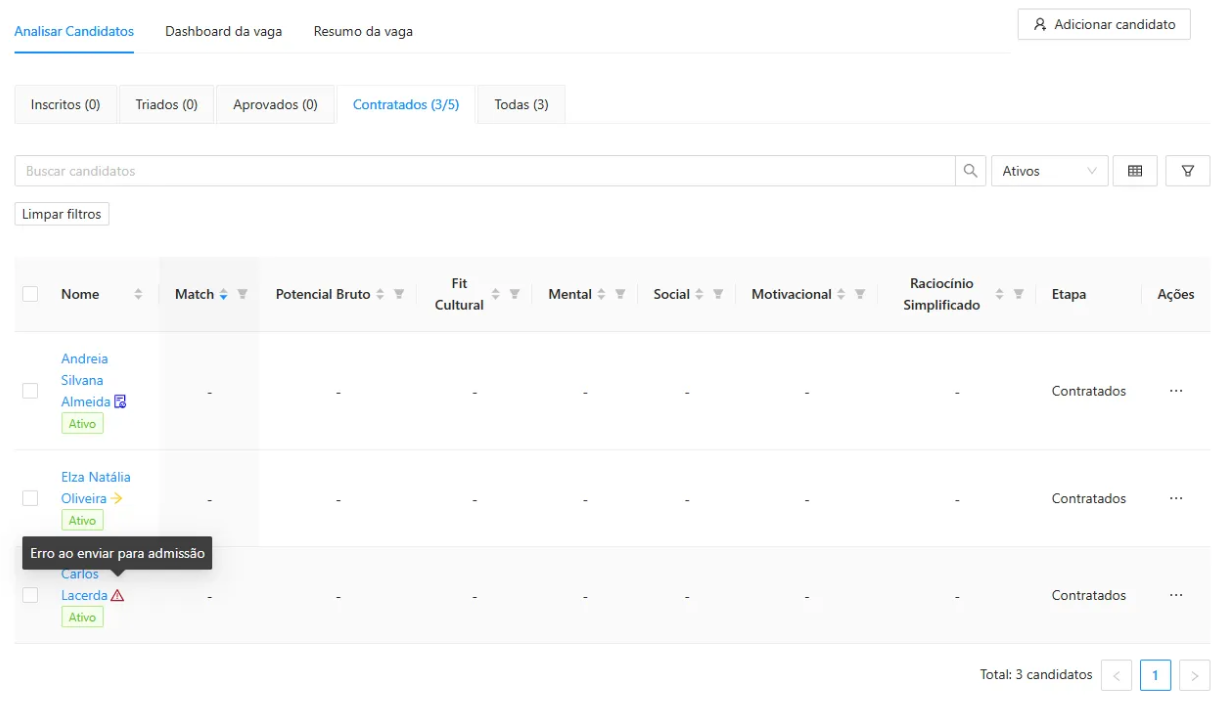1227x703 pixels.
Task: Open the Ativos status dropdown
Action: 1049,171
